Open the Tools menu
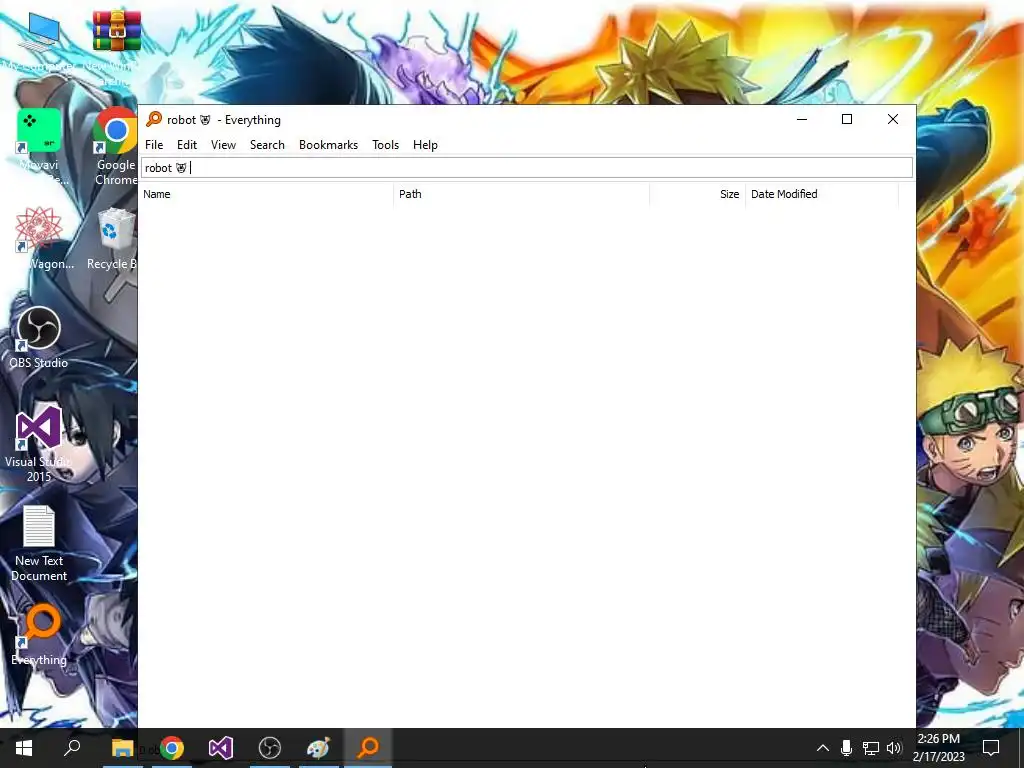Viewport: 1024px width, 768px height. coord(385,145)
